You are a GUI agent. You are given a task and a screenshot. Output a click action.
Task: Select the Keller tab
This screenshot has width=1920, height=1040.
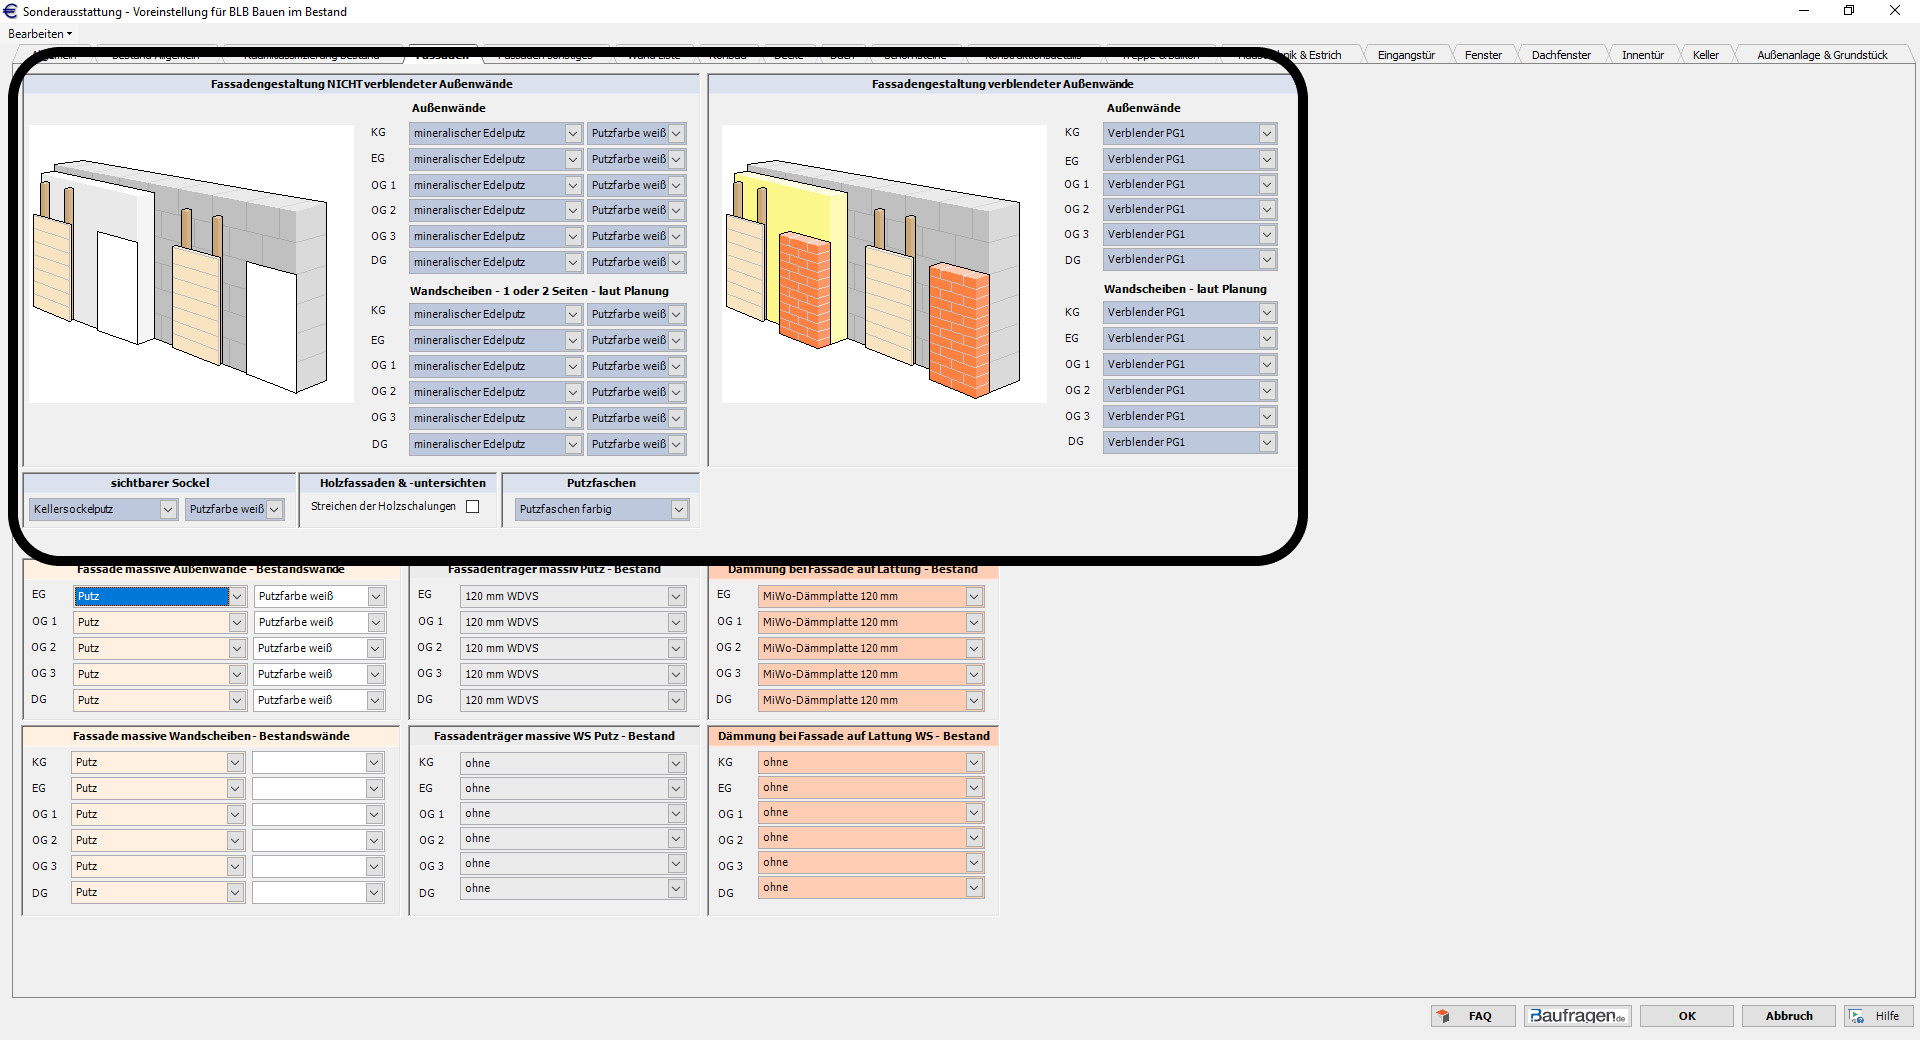point(1705,55)
